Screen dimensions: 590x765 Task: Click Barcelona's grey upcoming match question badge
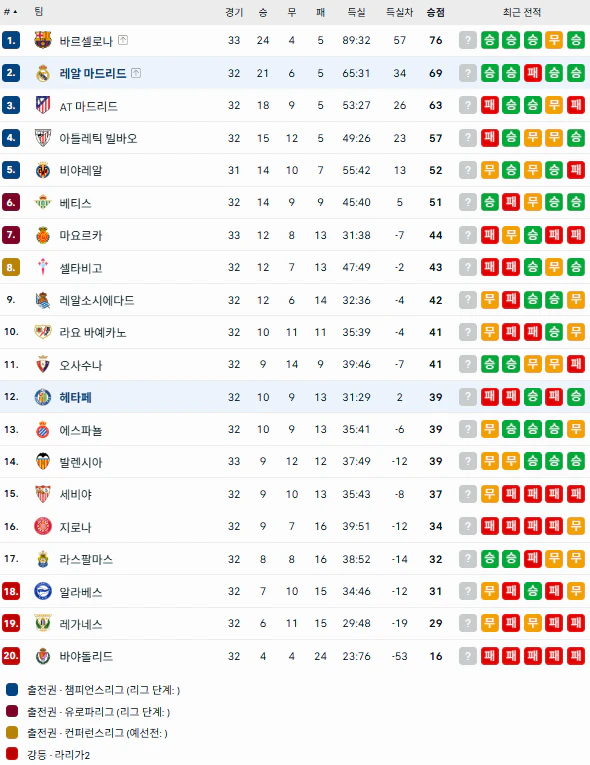click(x=468, y=40)
